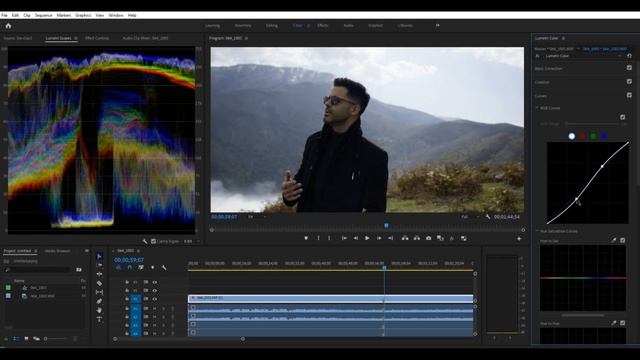
Task: Open scopes bit-depth dropdown
Action: coord(191,241)
